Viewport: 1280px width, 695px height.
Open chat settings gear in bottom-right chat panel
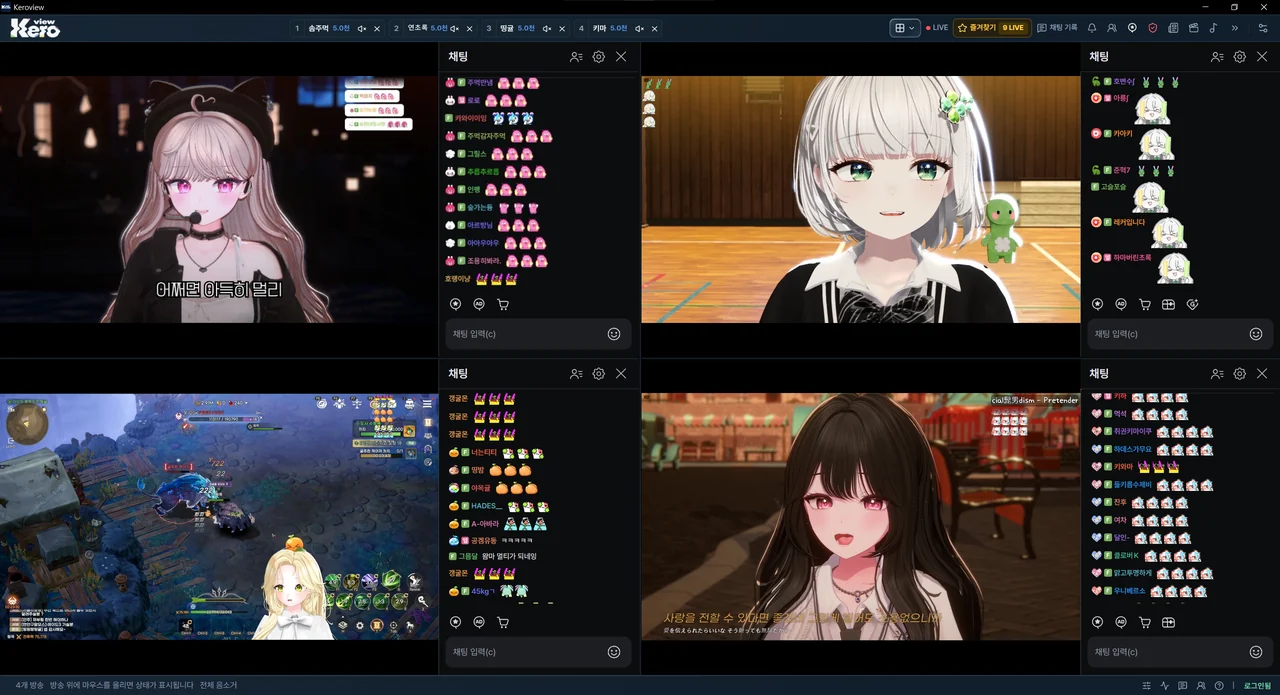click(1239, 374)
